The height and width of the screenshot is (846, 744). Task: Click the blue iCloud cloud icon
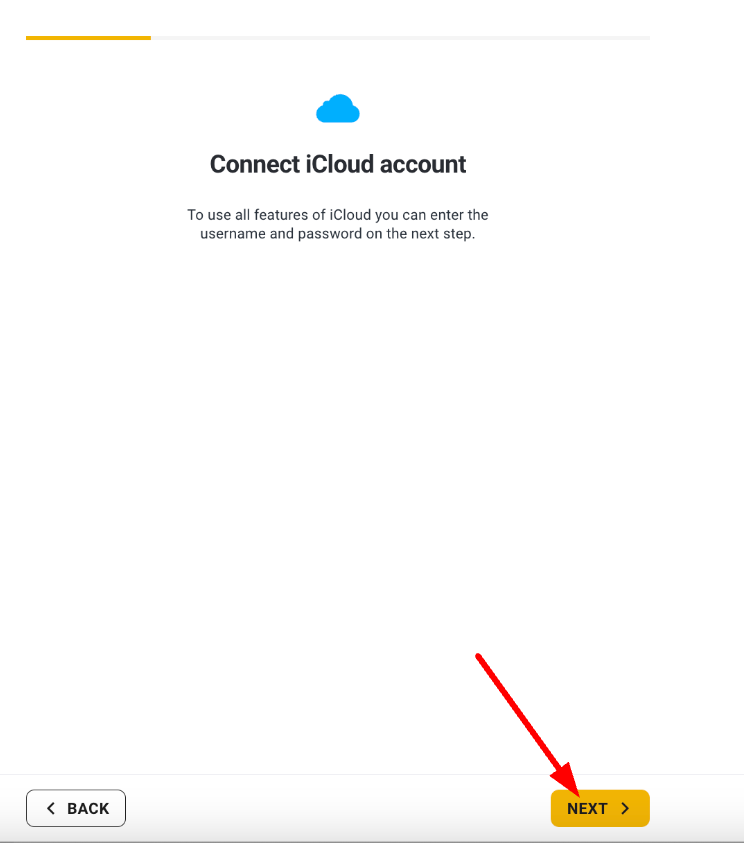(x=338, y=109)
